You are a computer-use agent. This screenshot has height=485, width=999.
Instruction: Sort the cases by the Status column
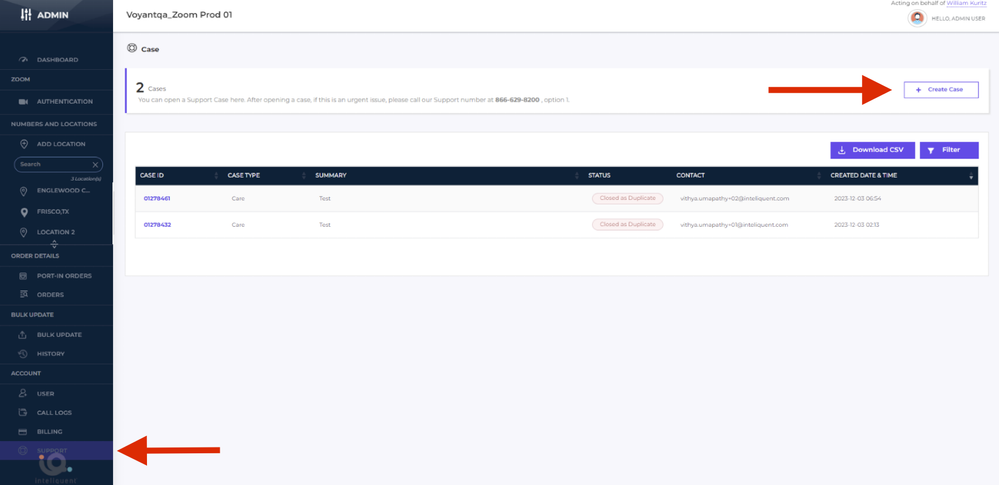point(664,176)
